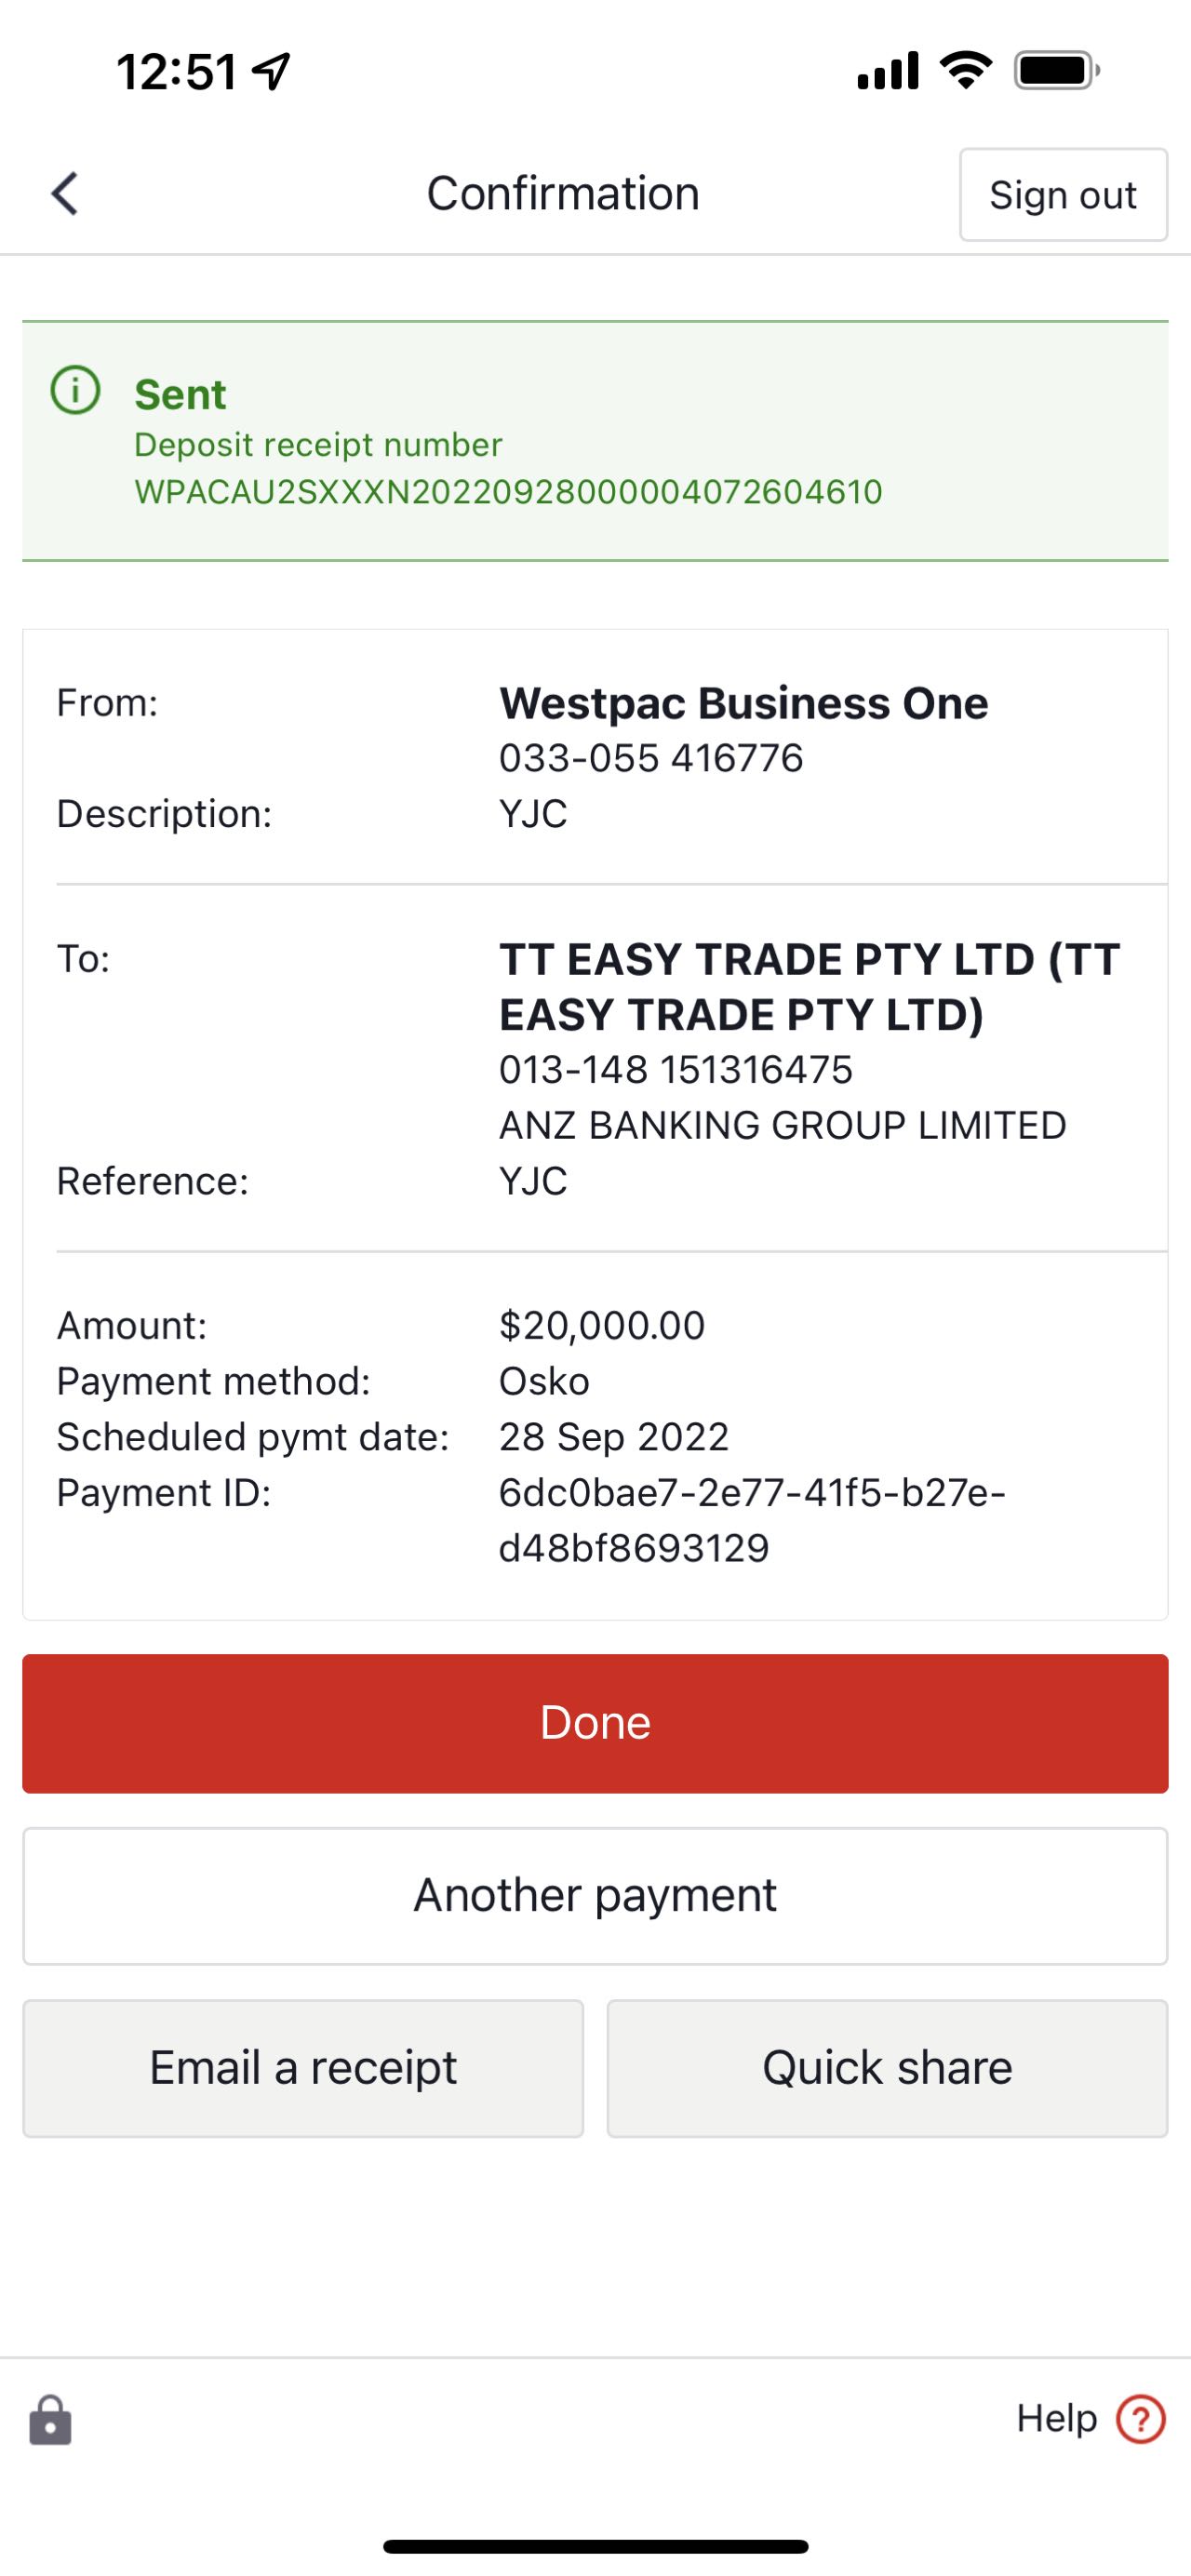The image size is (1191, 2576).
Task: Tap the location arrow beside the time
Action: click(272, 71)
